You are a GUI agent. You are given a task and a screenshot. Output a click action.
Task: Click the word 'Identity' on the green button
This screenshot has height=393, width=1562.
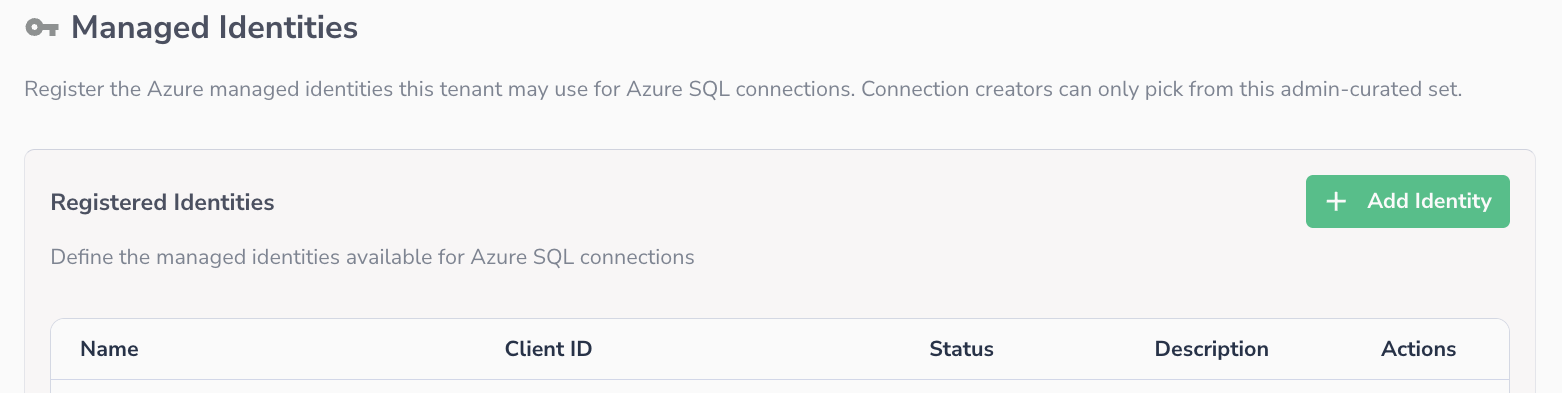coord(1451,201)
